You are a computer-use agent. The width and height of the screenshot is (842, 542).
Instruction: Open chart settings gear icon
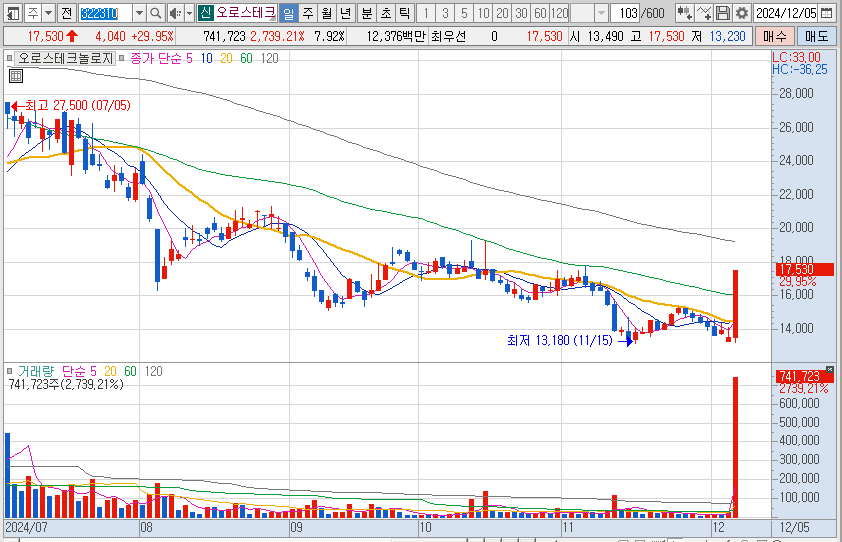[x=742, y=13]
